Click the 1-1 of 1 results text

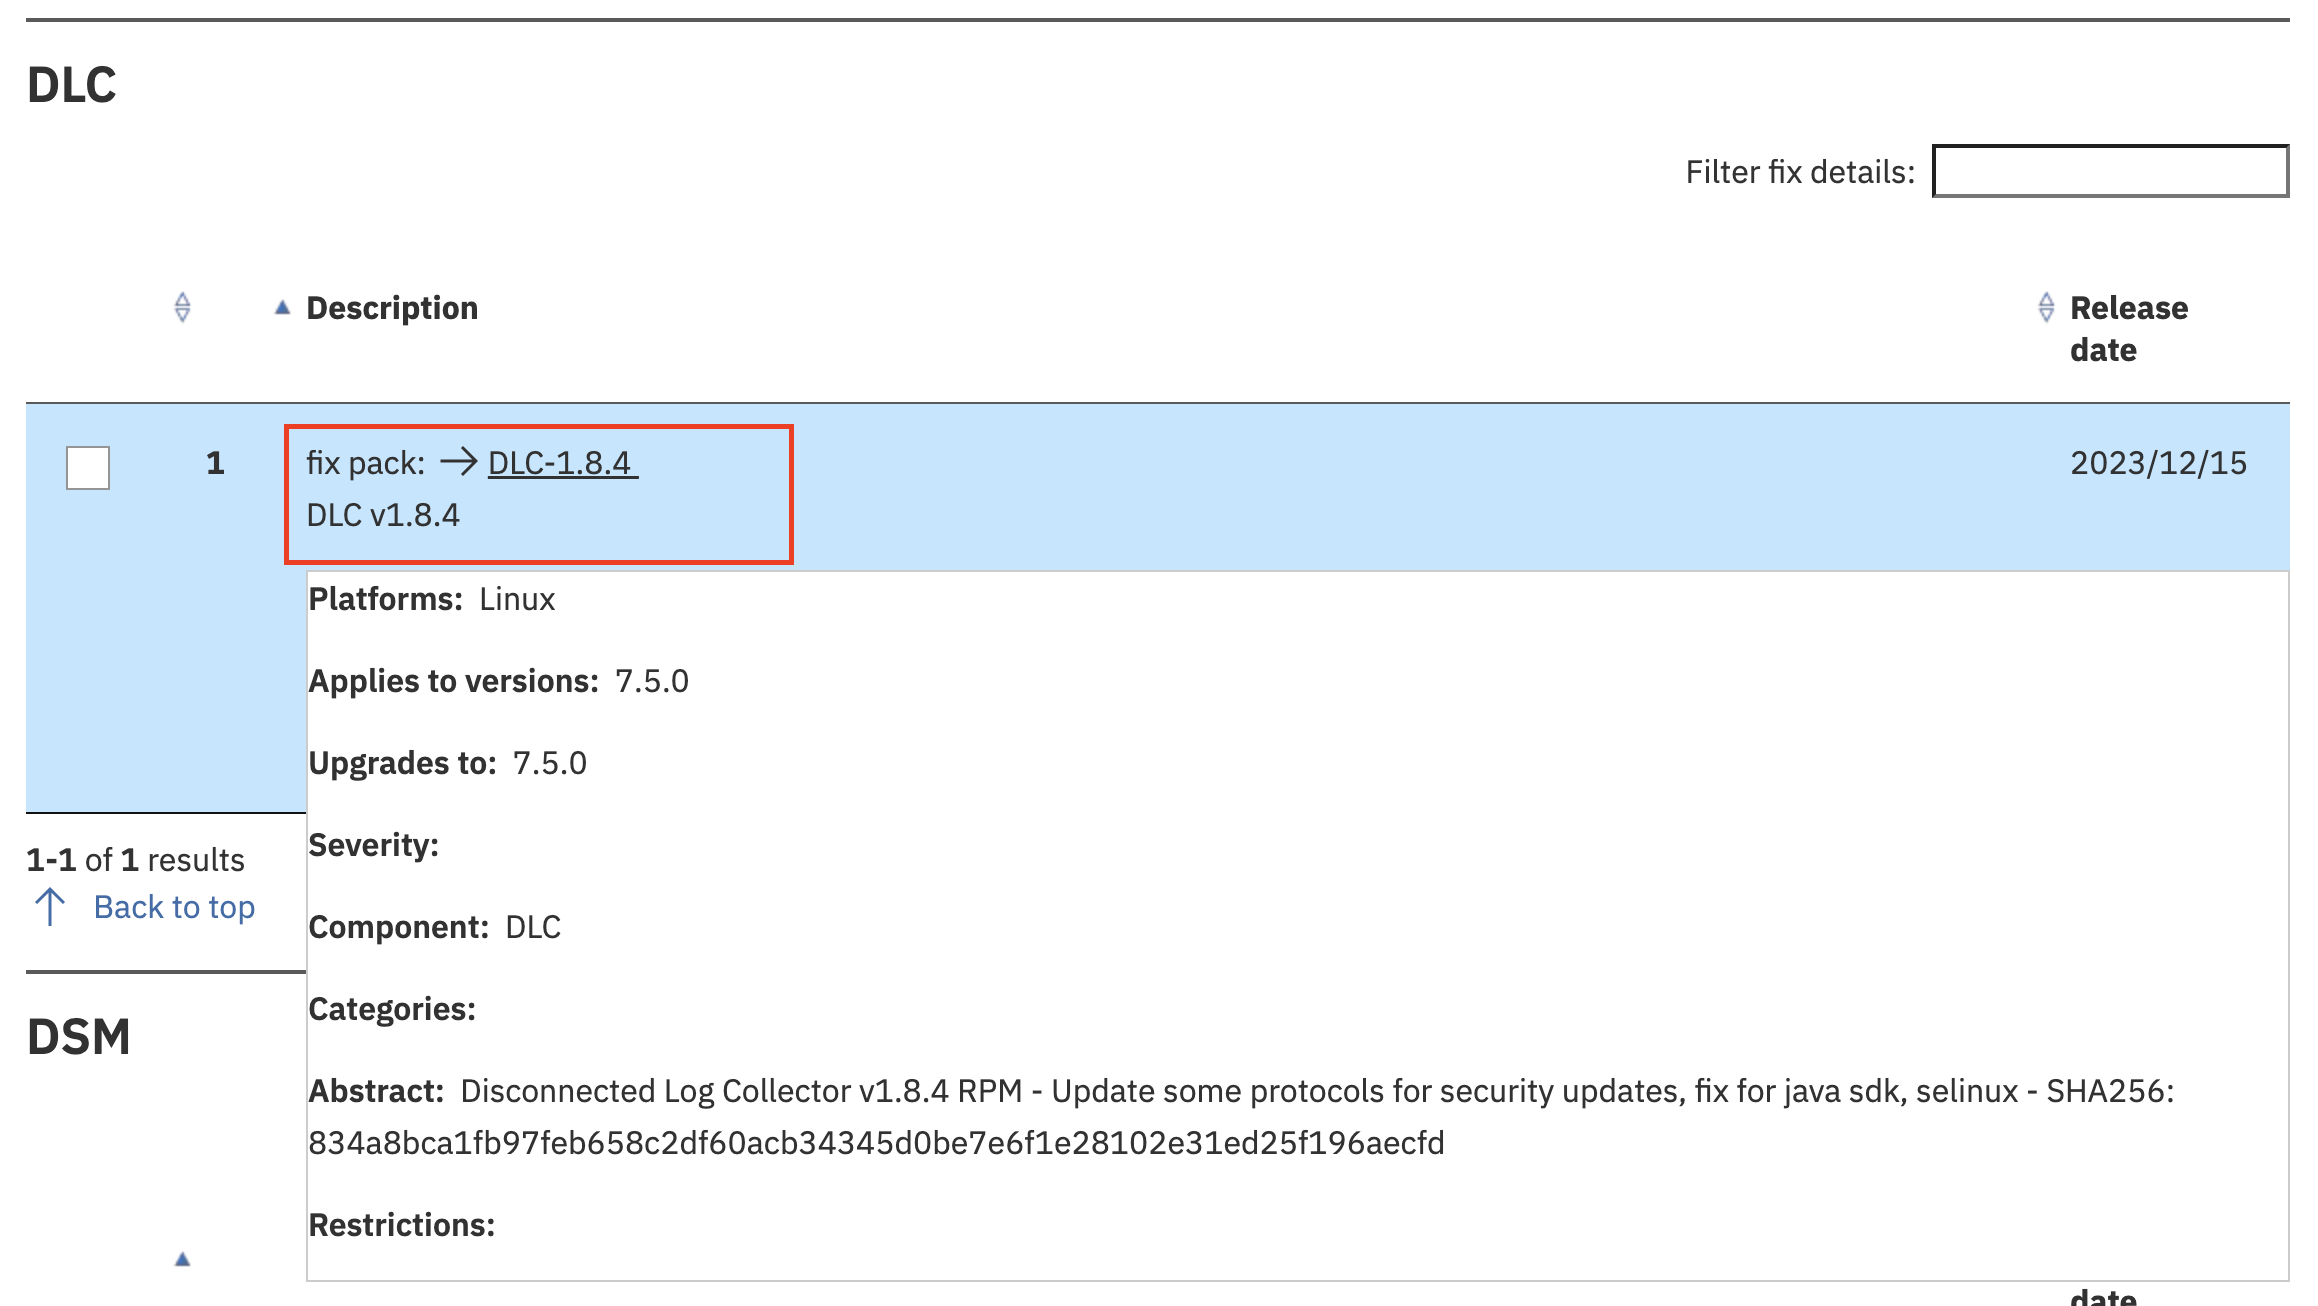point(135,860)
